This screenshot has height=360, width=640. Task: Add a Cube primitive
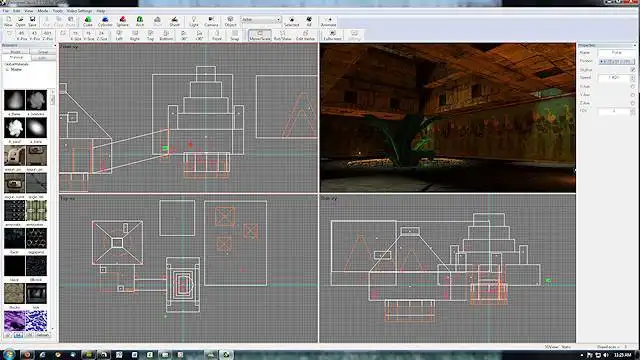pos(88,21)
